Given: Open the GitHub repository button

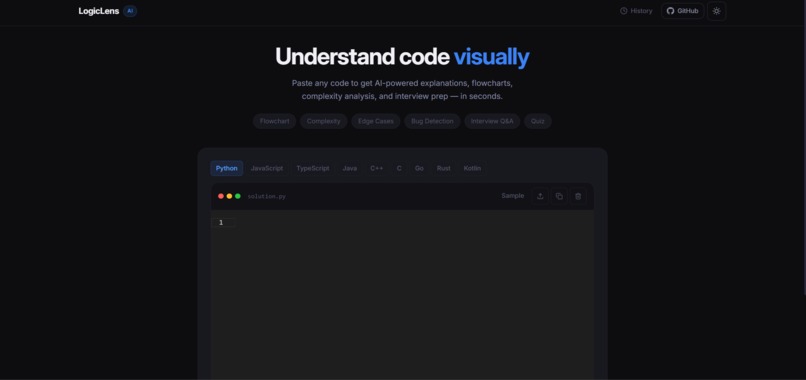Looking at the screenshot, I should (682, 11).
